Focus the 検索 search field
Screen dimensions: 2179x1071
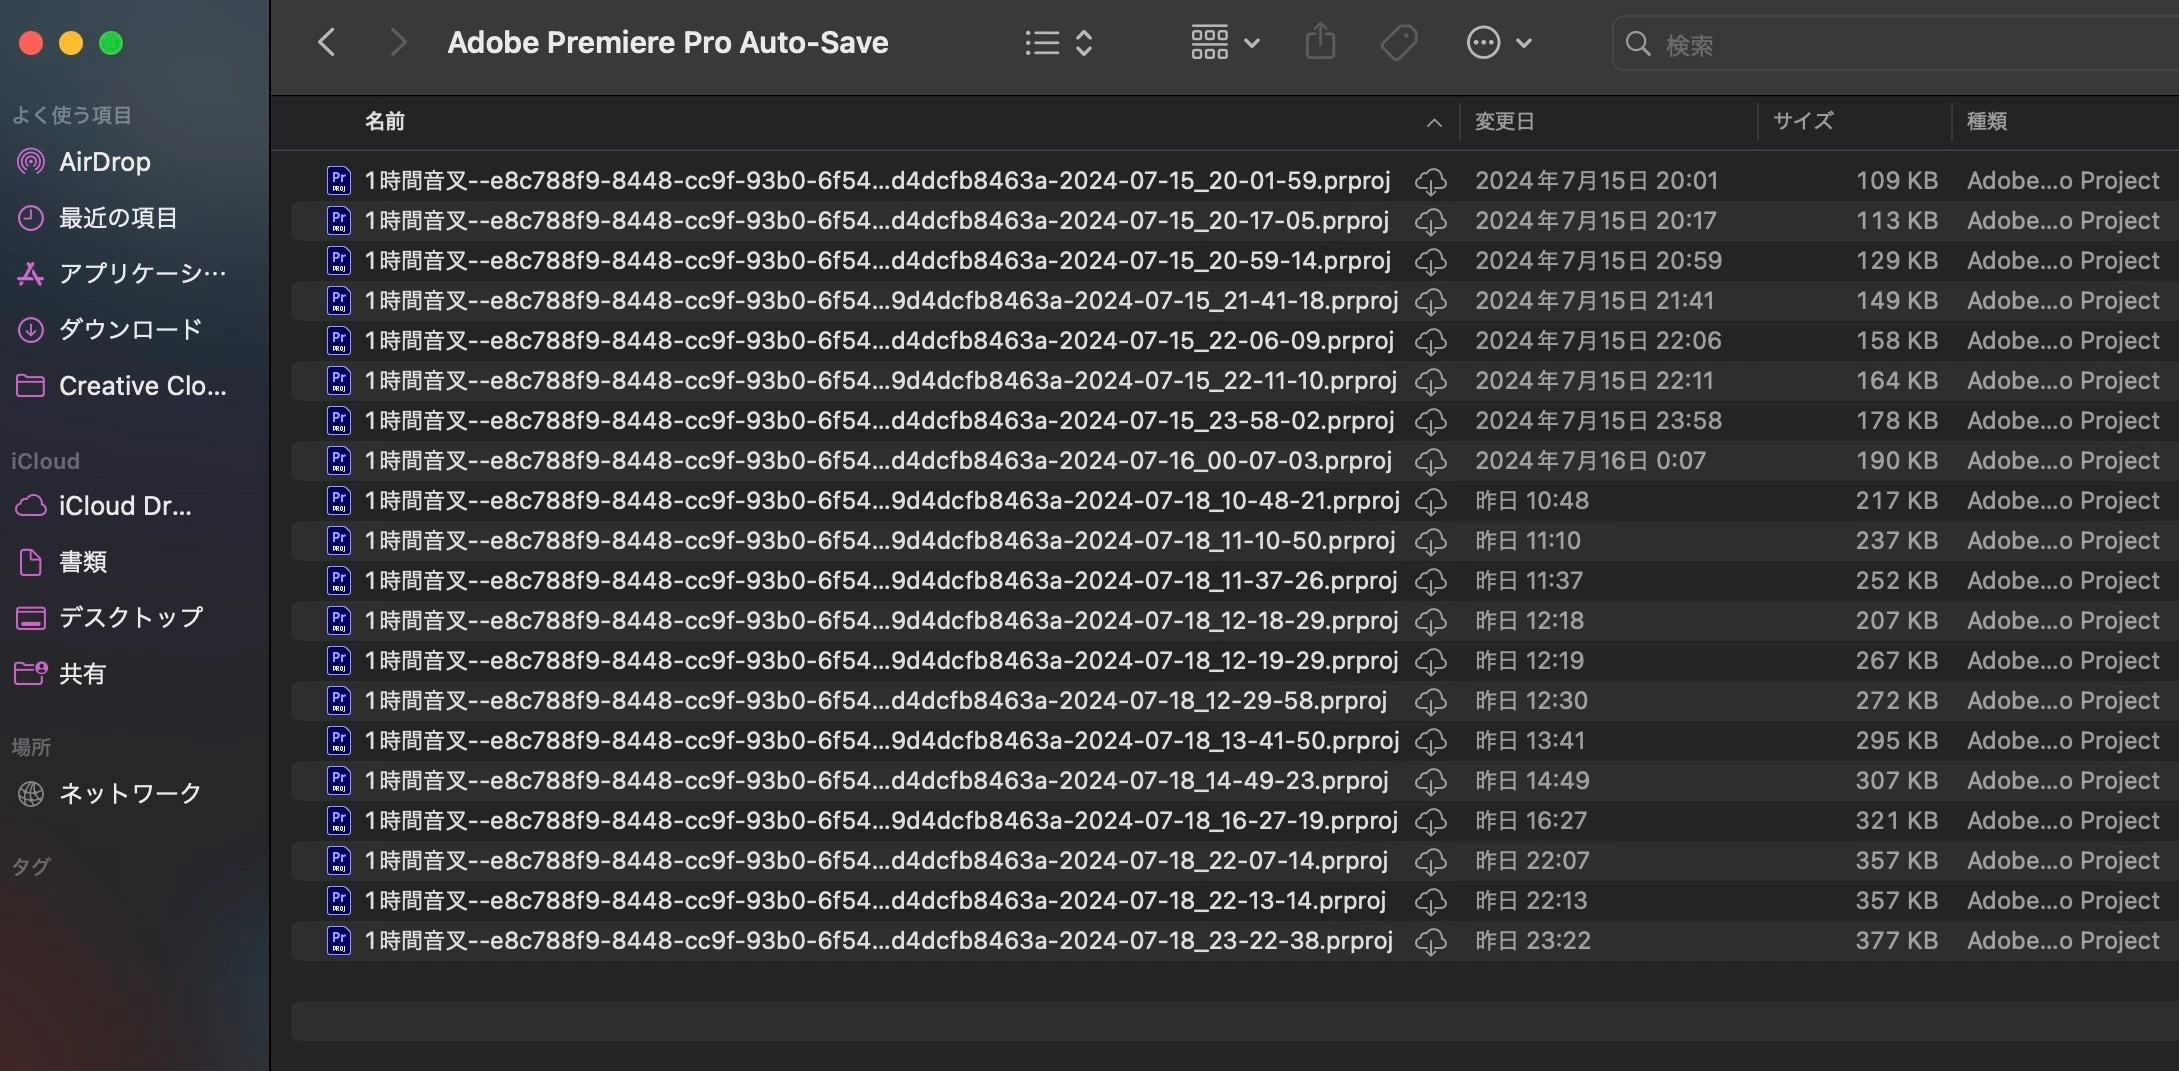point(1895,44)
